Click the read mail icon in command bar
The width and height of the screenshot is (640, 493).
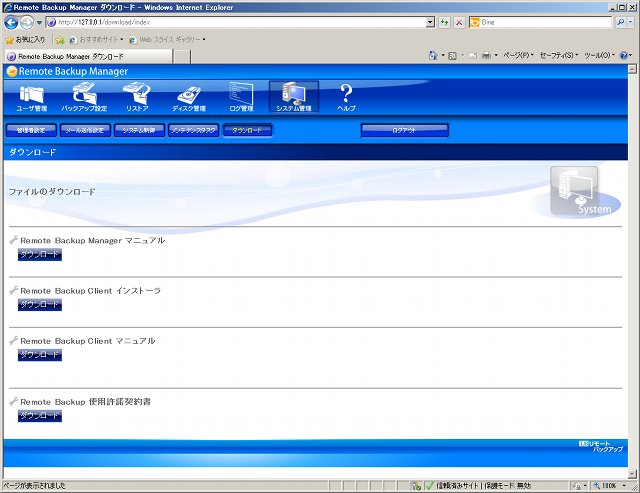[x=473, y=56]
